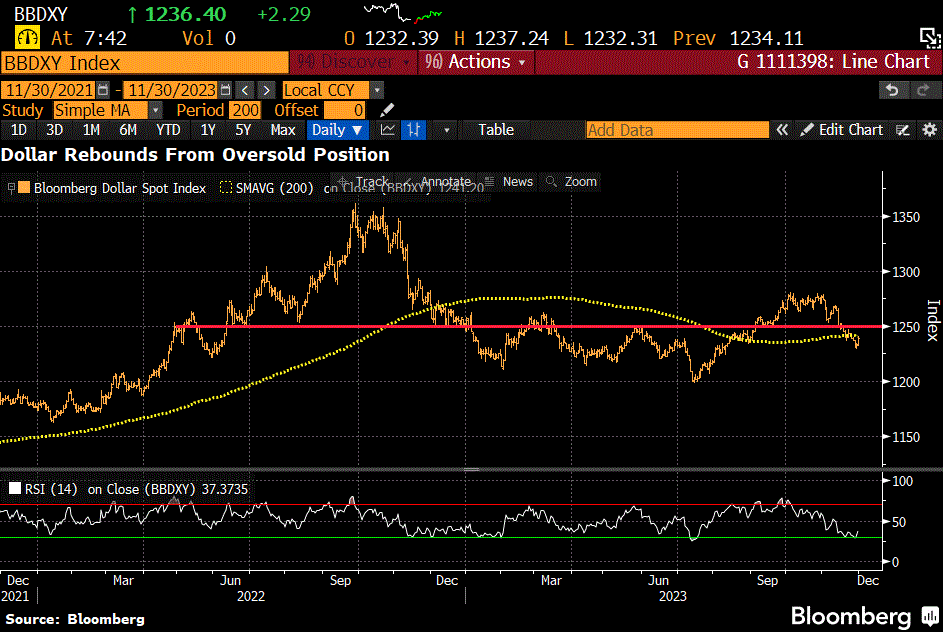The image size is (943, 632).
Task: Click the undo arrow button
Action: [892, 90]
